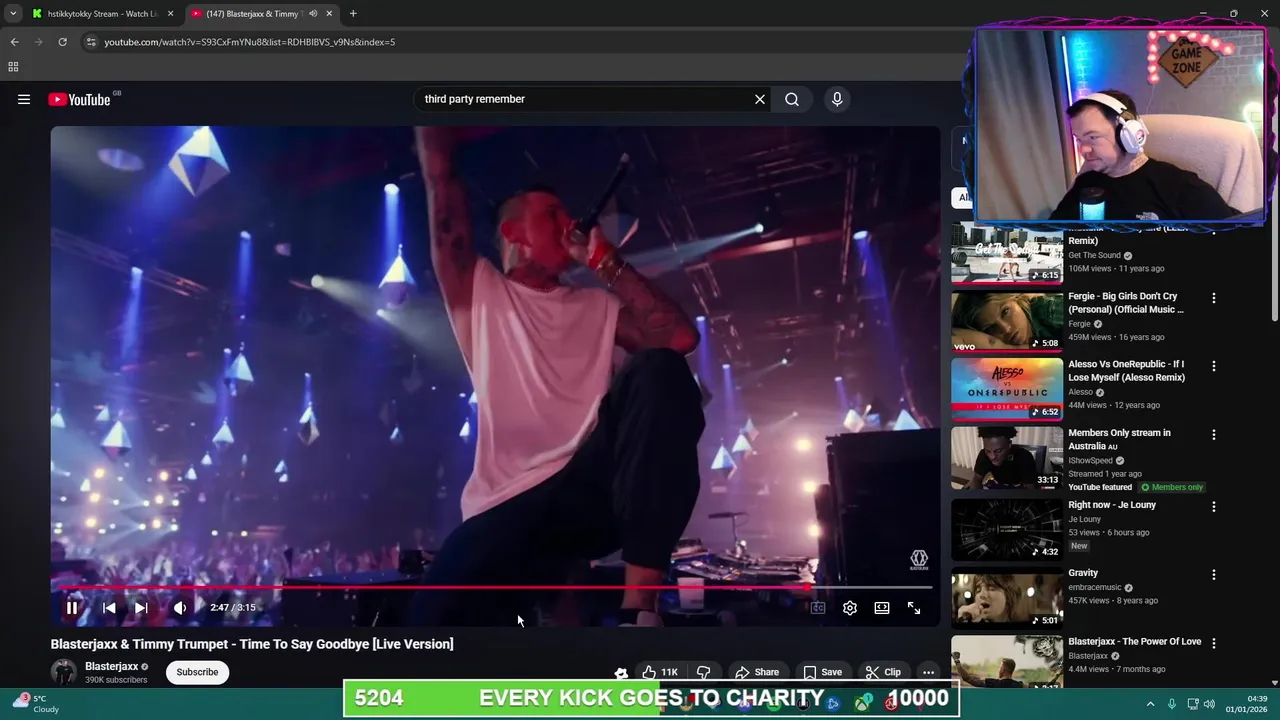Dislike the video with thumbs-down
Screen dimensions: 1280x720
[x=704, y=672]
